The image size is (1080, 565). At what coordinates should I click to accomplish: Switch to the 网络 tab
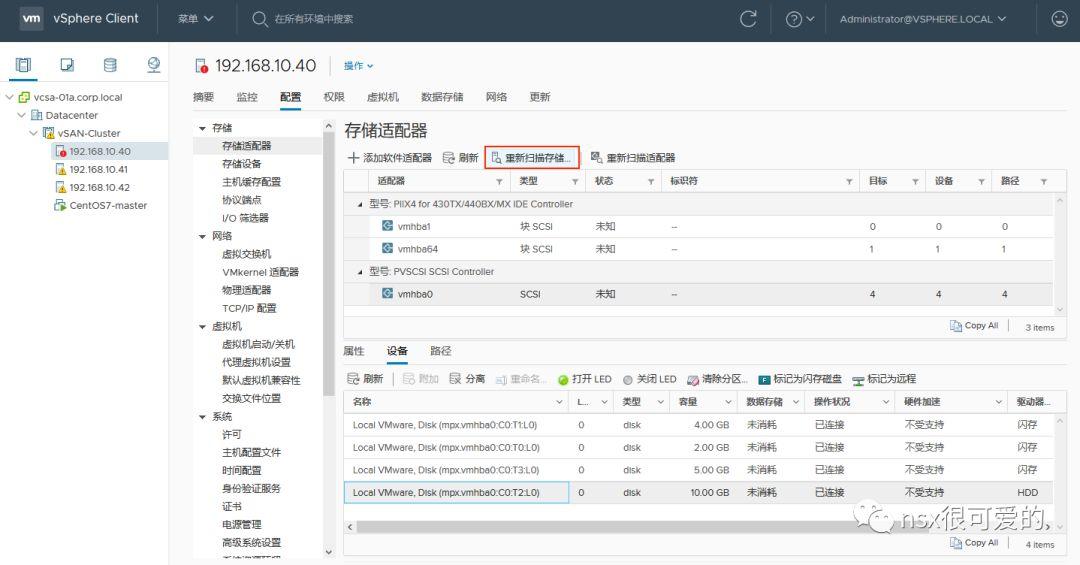[x=497, y=97]
